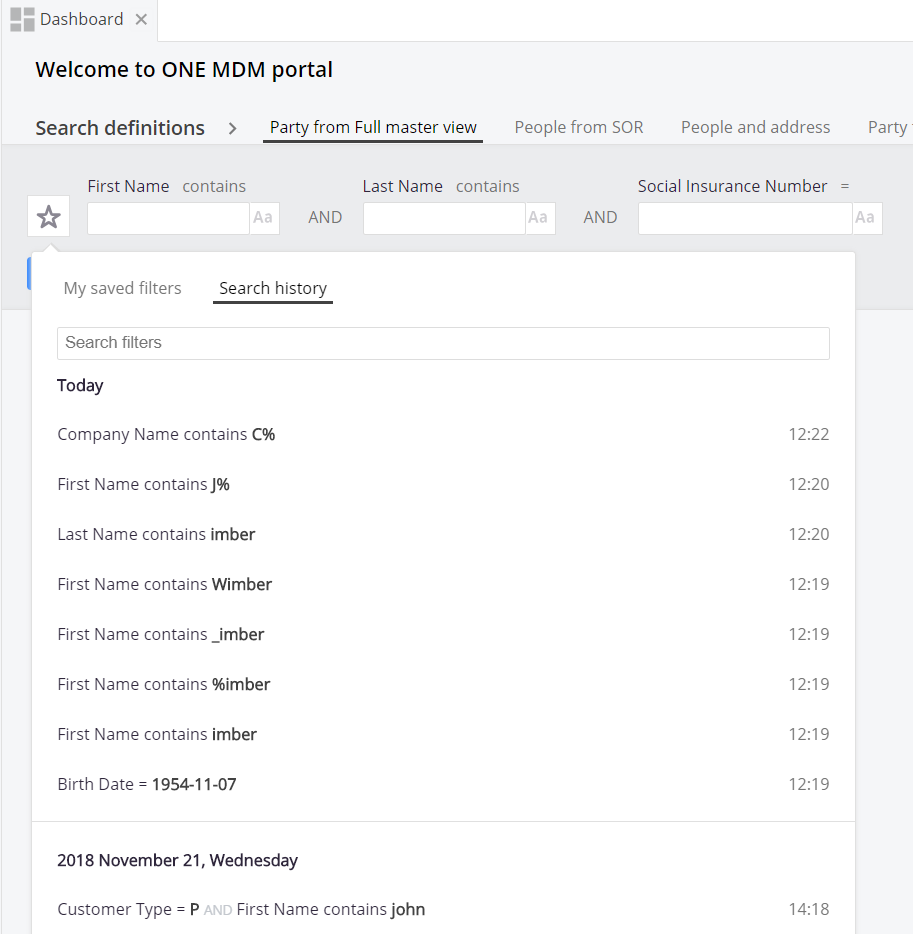Load 'Customer Type = P' search from November 21

(x=241, y=909)
